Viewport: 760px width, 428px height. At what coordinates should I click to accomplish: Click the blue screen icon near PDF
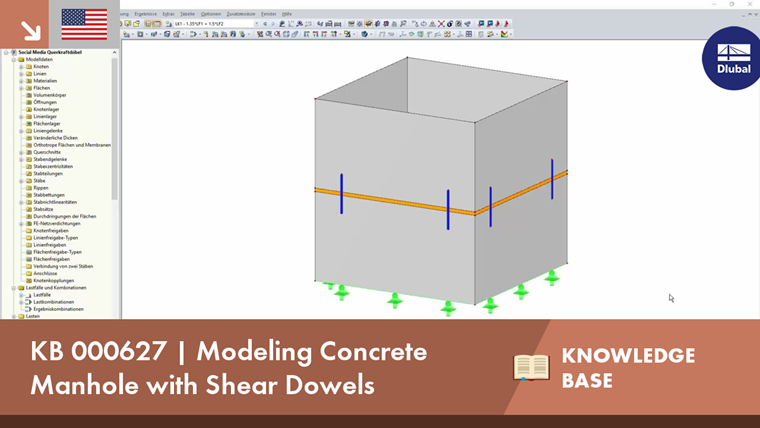tap(490, 24)
